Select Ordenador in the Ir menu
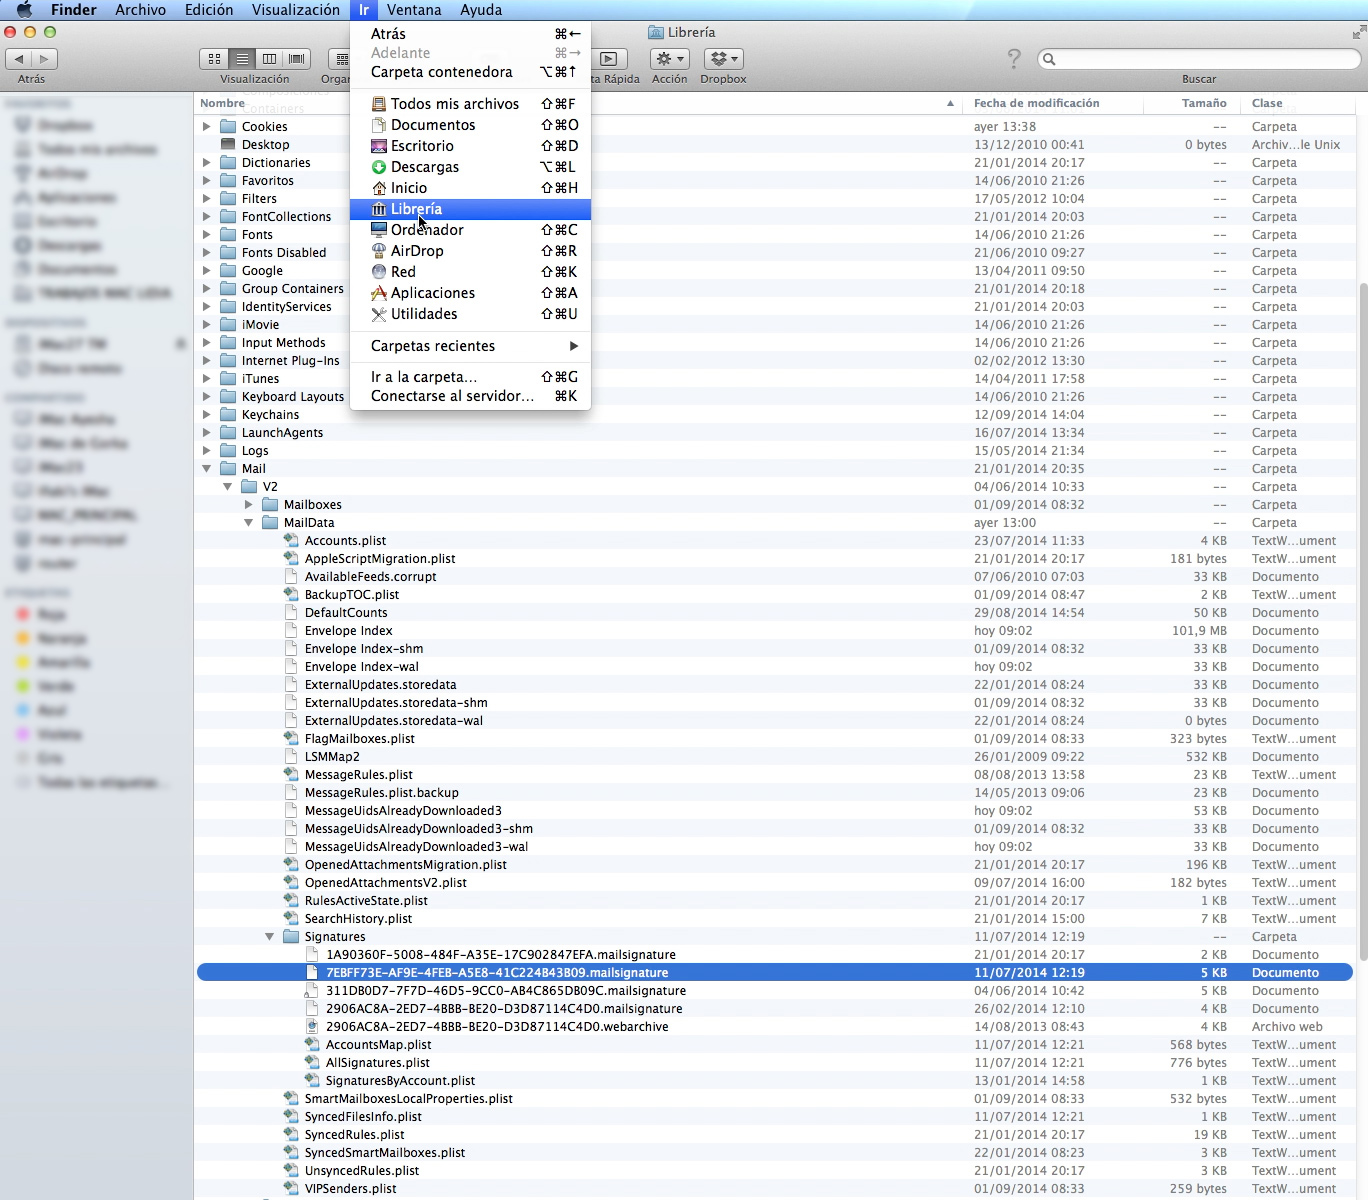Screen dimensions: 1368x1200 470,230
